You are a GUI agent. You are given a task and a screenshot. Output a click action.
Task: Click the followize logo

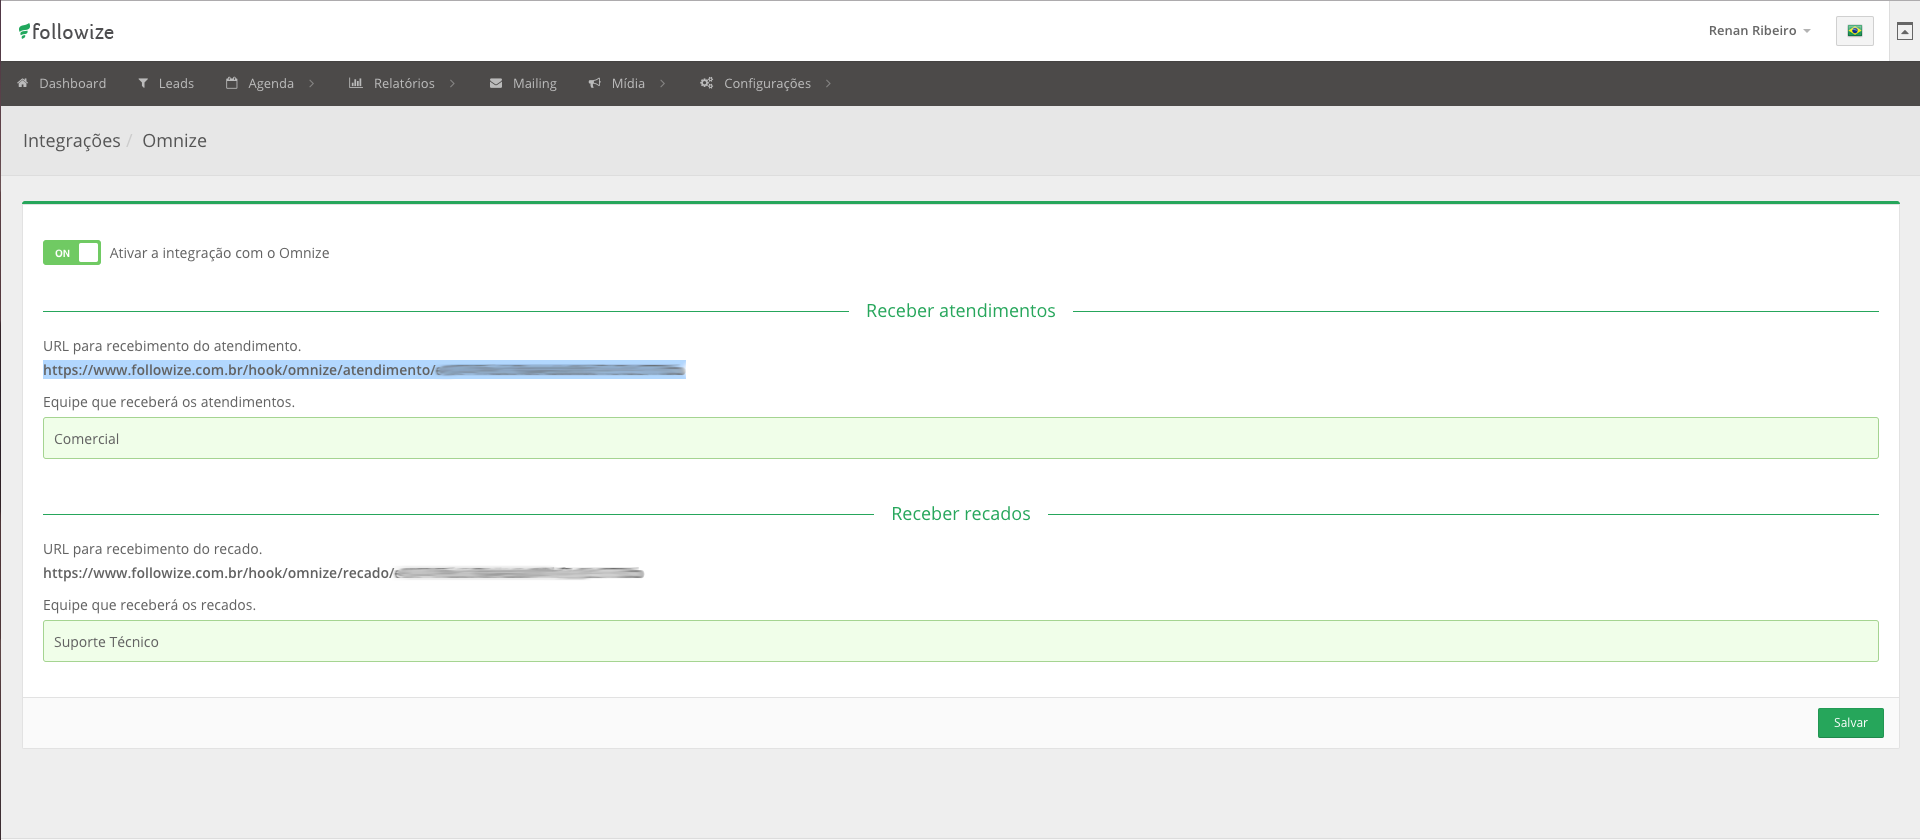tap(66, 31)
